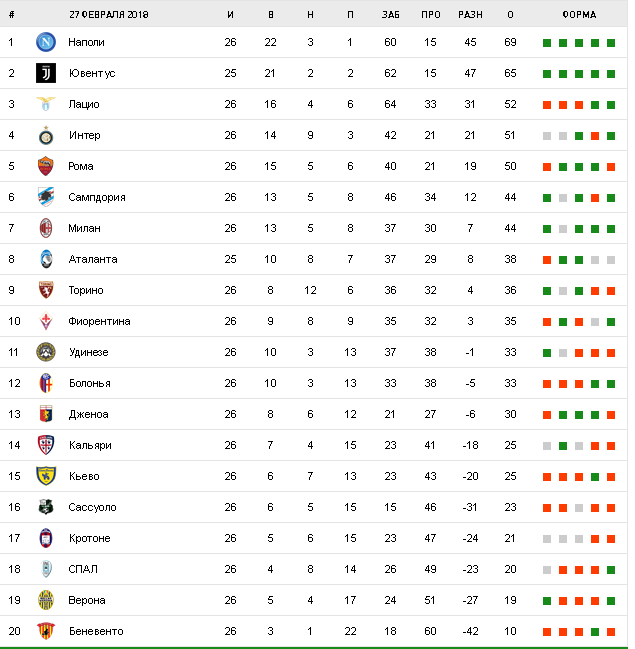
Task: Open the Аталанта team link
Action: pyautogui.click(x=93, y=259)
